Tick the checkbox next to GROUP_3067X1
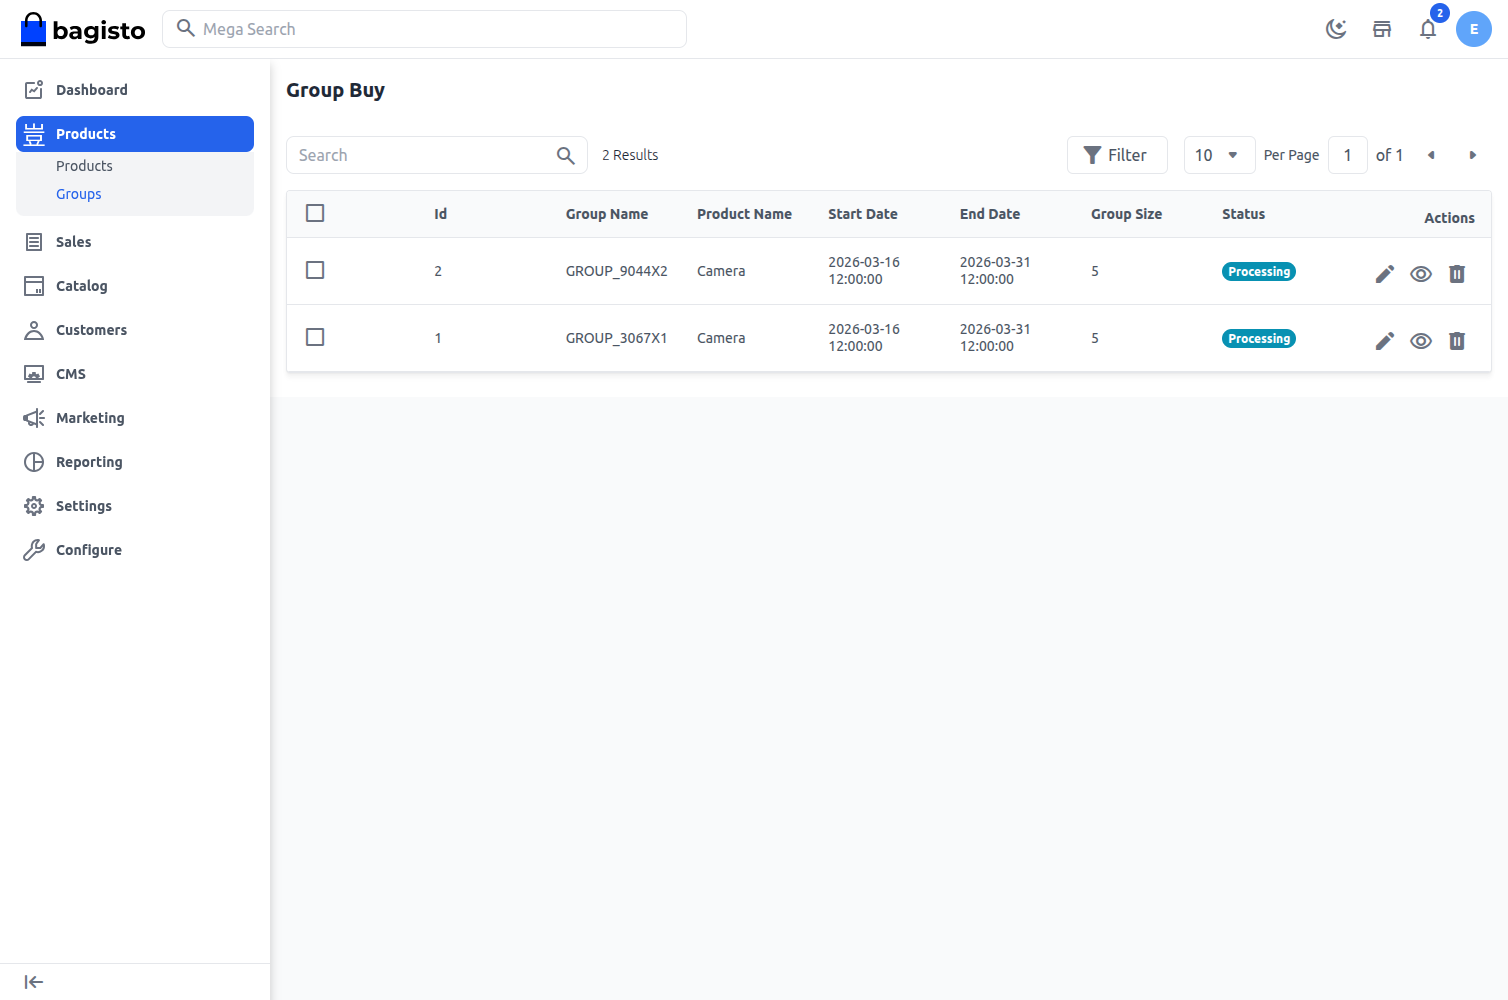The width and height of the screenshot is (1508, 1000). [x=315, y=337]
